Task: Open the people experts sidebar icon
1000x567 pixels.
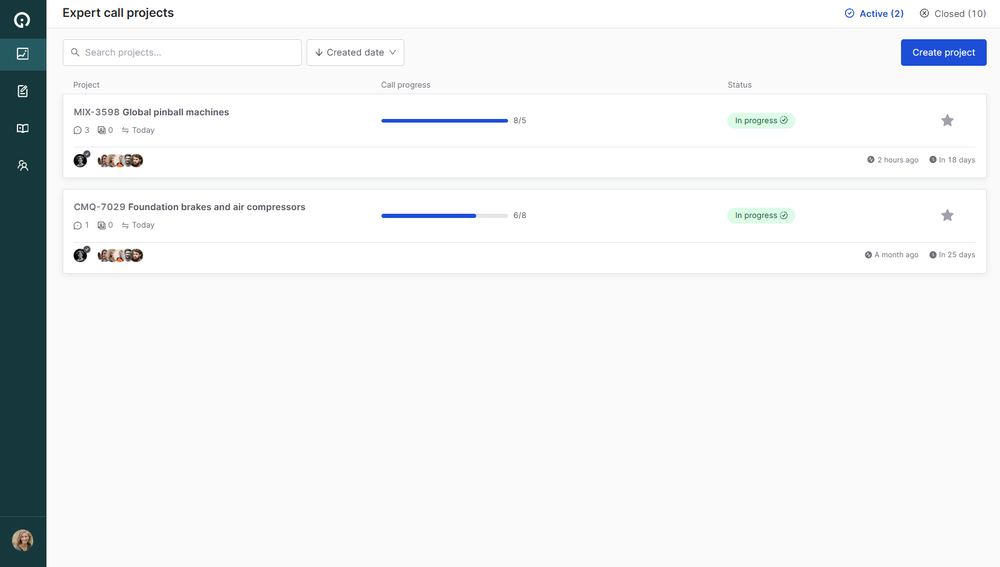Action: [22, 165]
